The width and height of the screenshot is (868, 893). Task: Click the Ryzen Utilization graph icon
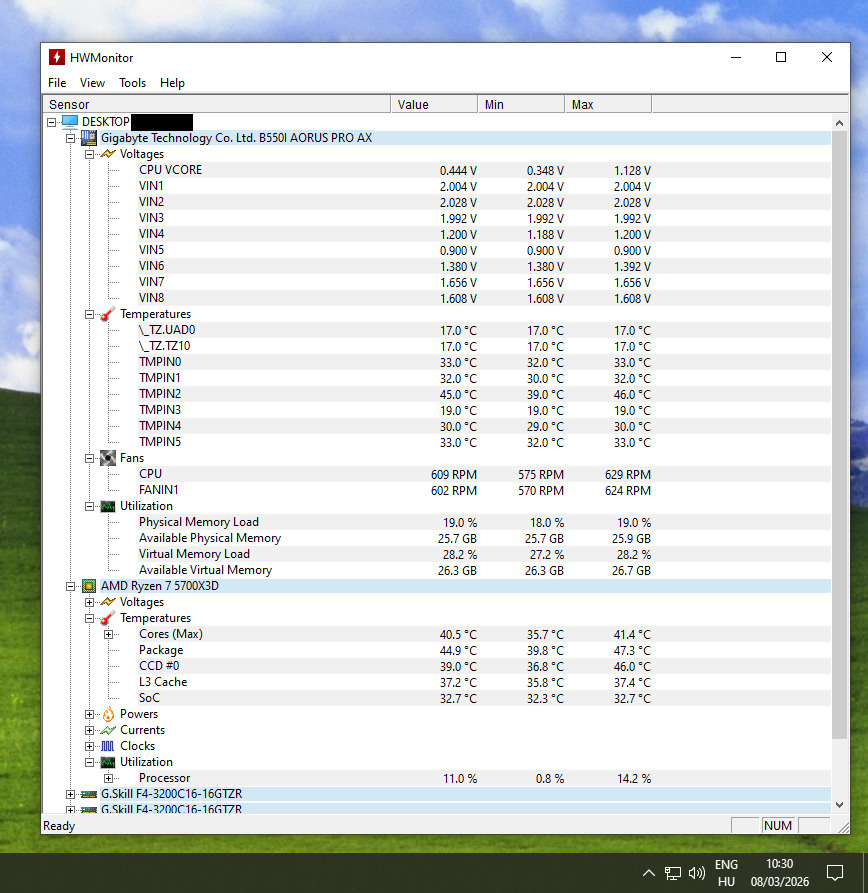click(108, 762)
